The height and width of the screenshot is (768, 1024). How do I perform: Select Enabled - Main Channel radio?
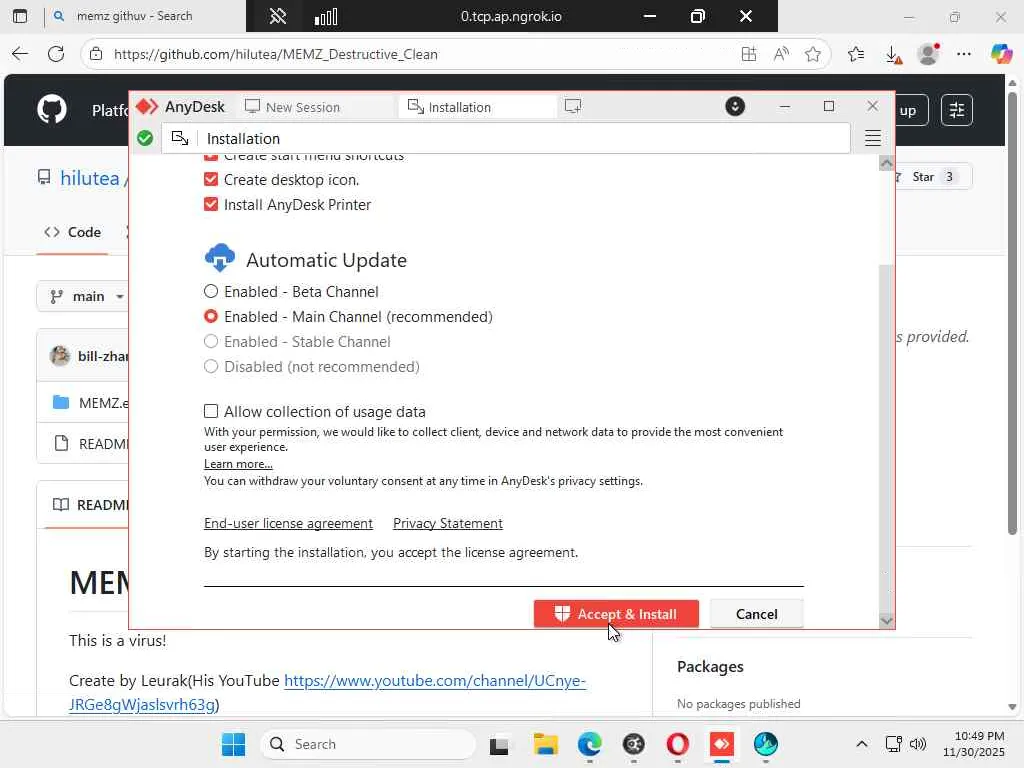pyautogui.click(x=211, y=317)
